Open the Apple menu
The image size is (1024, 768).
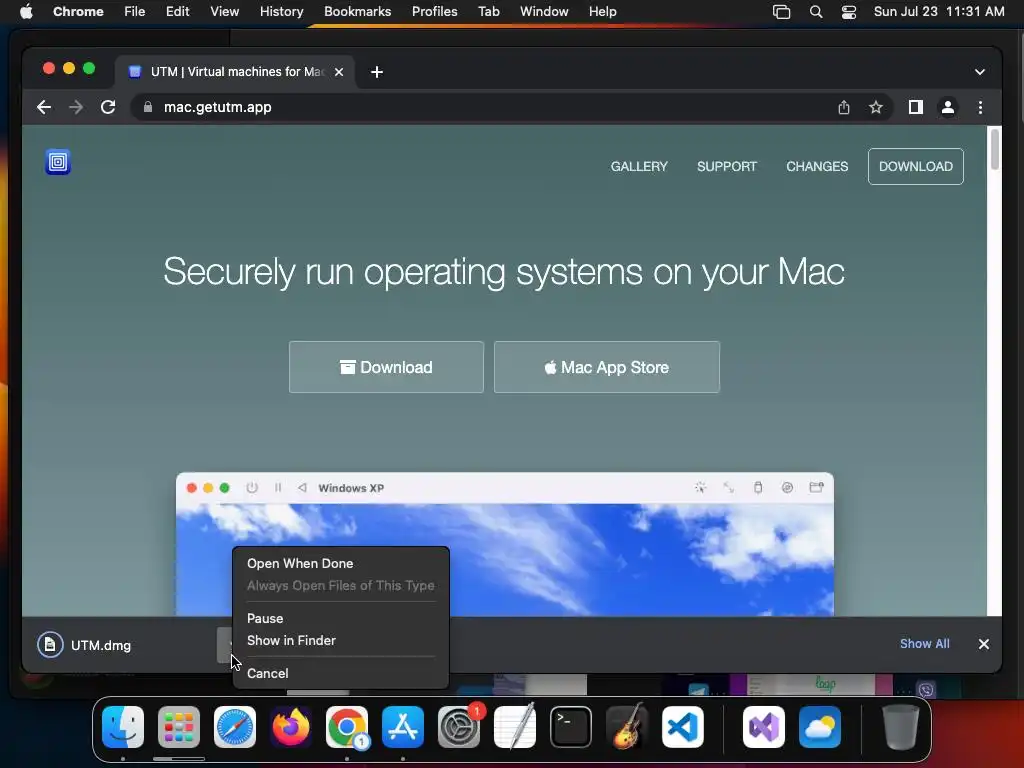26,12
